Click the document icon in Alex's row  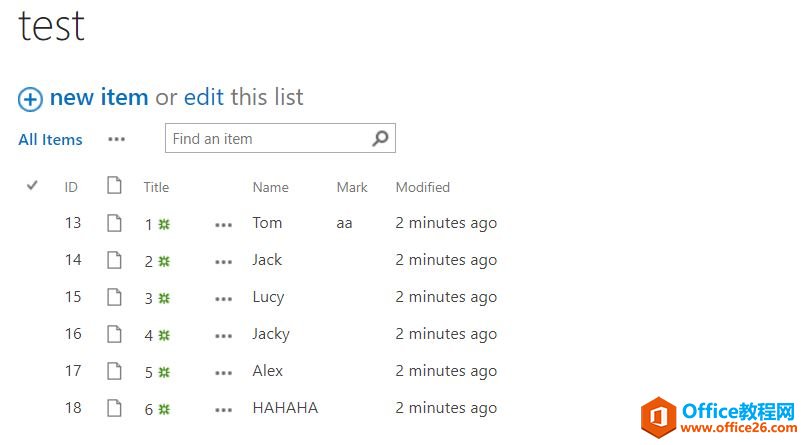pos(114,371)
